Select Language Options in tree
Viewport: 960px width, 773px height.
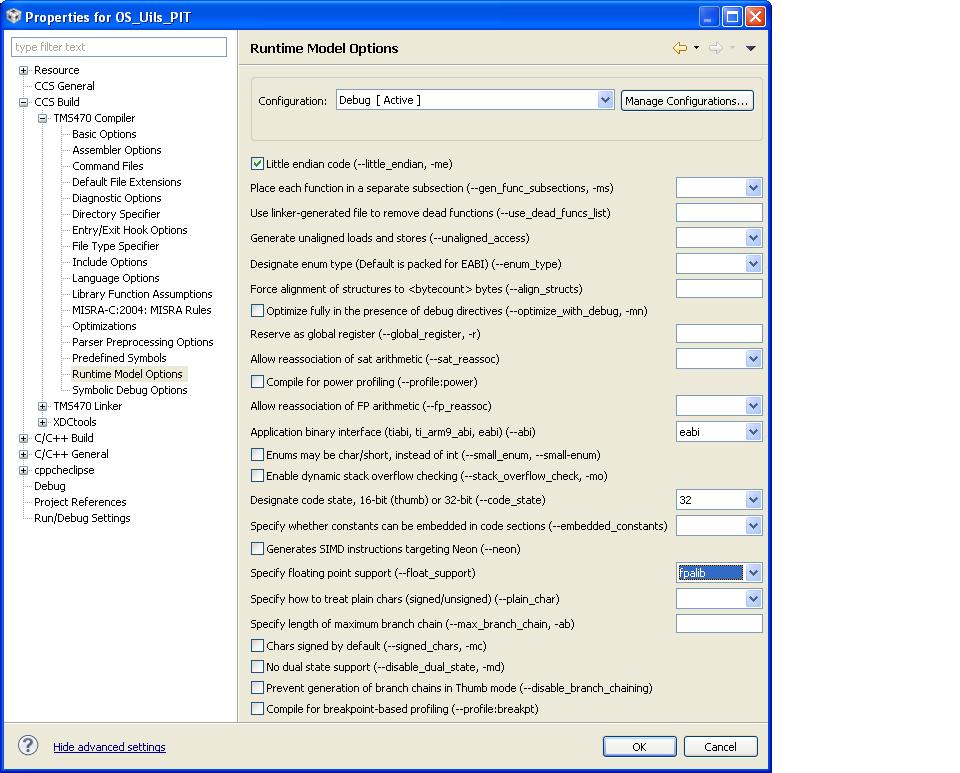click(x=116, y=278)
